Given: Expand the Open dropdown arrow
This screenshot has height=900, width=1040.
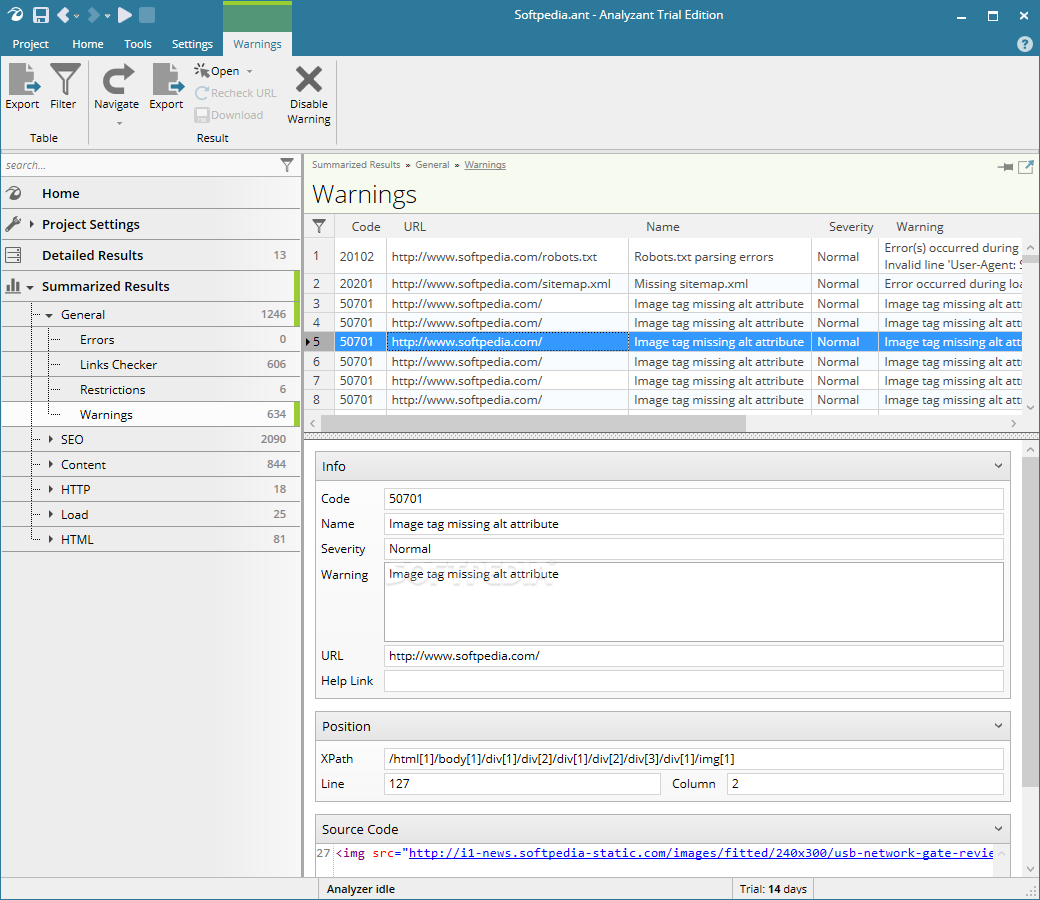Looking at the screenshot, I should click(x=249, y=71).
